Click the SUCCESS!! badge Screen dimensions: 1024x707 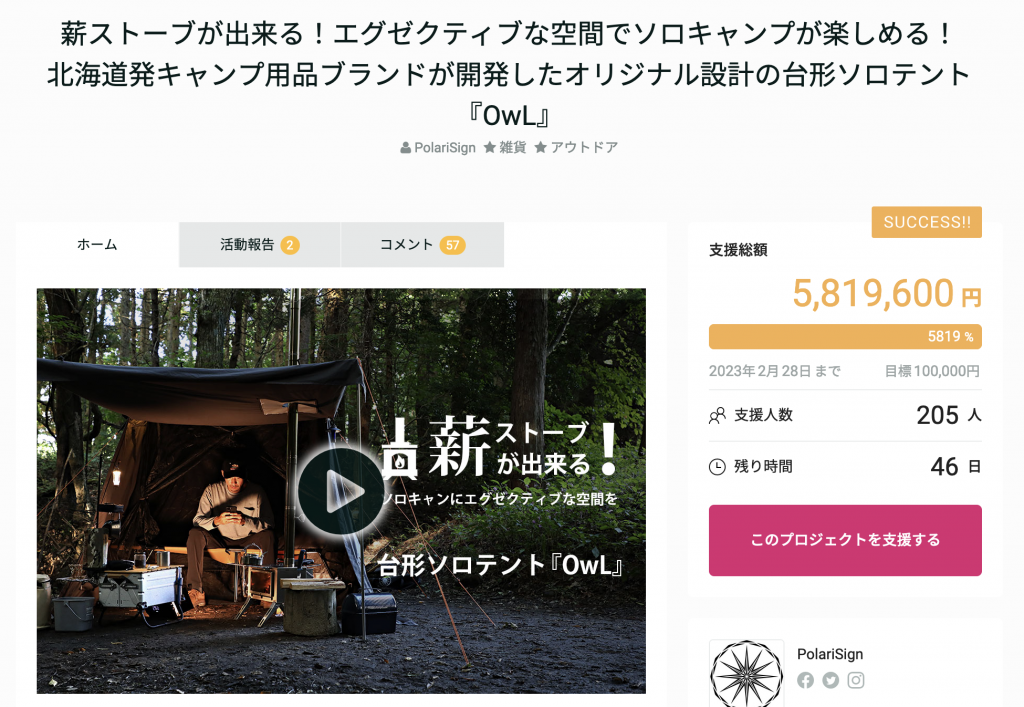click(927, 222)
